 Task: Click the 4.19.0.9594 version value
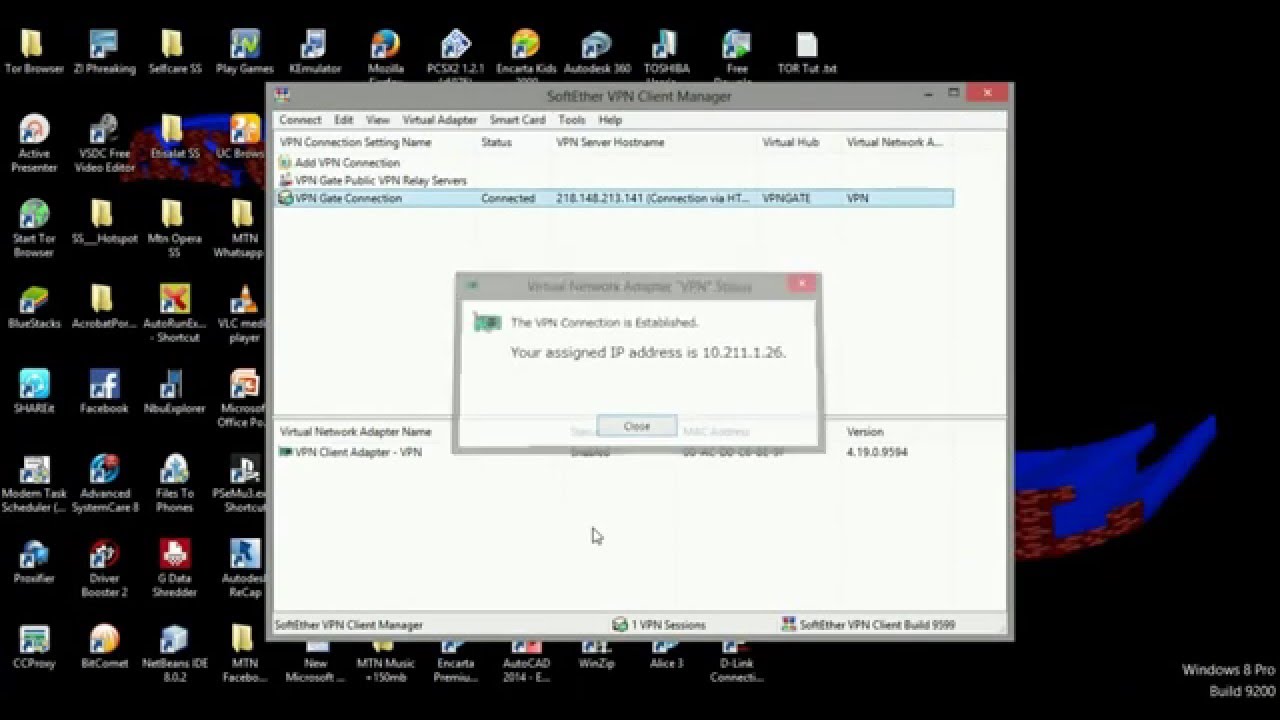click(x=877, y=452)
